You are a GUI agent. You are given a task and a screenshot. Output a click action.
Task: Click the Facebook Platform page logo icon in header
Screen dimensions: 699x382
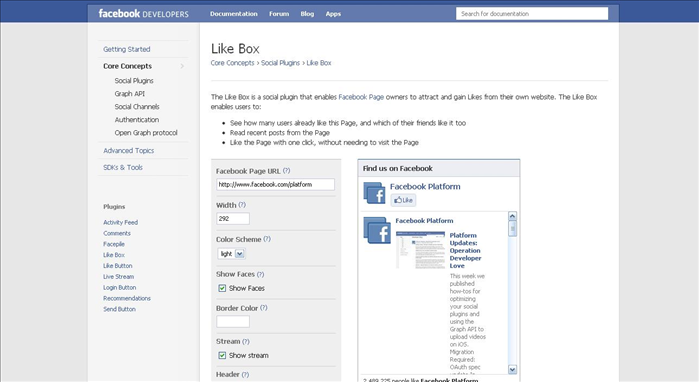point(374,193)
